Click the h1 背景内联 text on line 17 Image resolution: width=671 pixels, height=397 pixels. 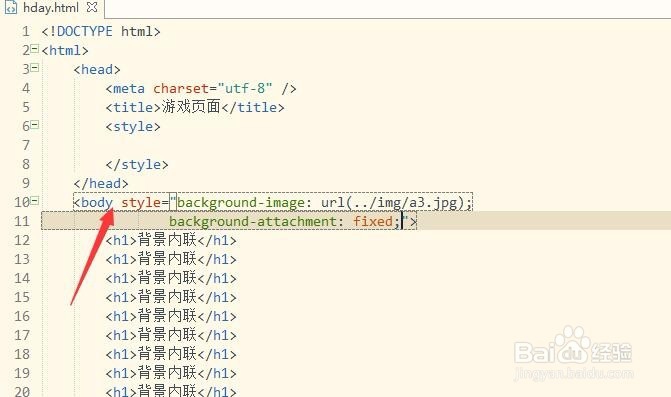pyautogui.click(x=167, y=335)
